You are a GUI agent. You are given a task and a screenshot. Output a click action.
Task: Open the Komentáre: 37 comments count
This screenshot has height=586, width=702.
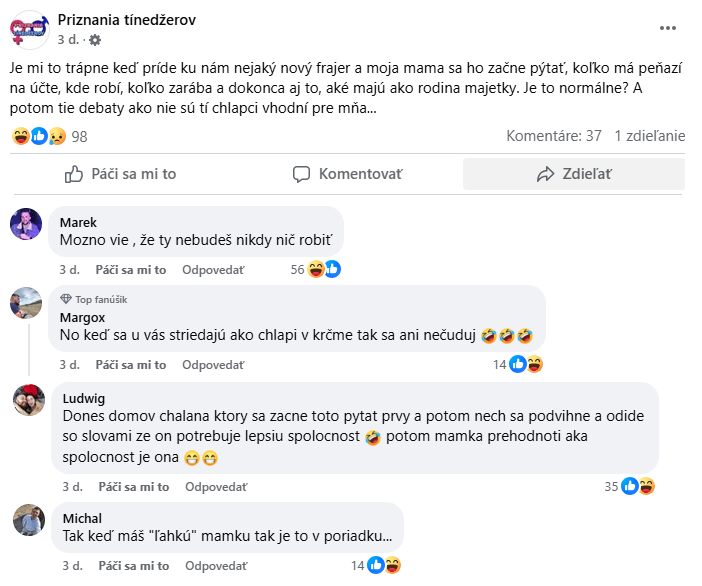pyautogui.click(x=553, y=136)
